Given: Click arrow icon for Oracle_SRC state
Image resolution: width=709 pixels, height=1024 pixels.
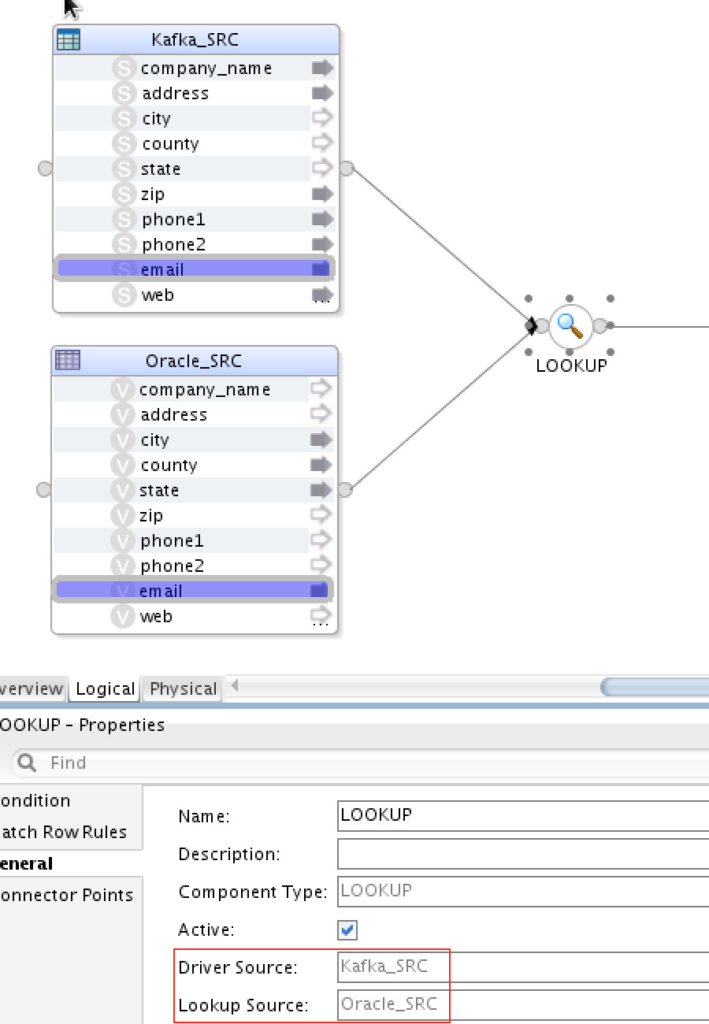Looking at the screenshot, I should 321,490.
